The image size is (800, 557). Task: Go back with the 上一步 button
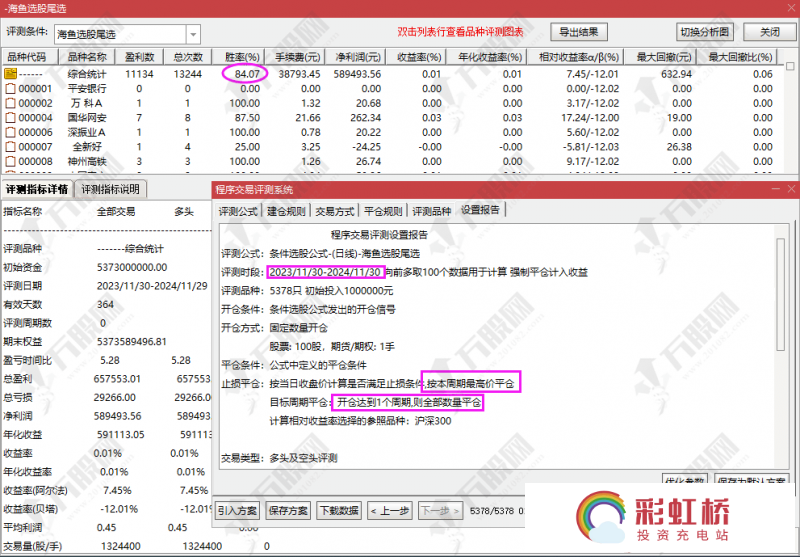click(391, 511)
